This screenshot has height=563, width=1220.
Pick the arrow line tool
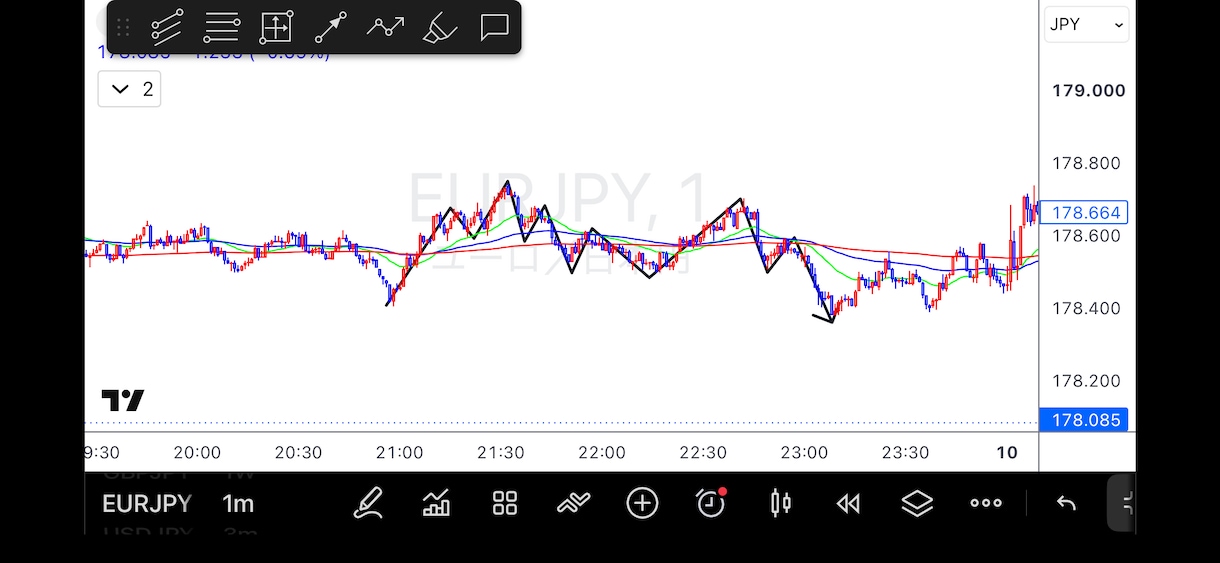tap(330, 27)
